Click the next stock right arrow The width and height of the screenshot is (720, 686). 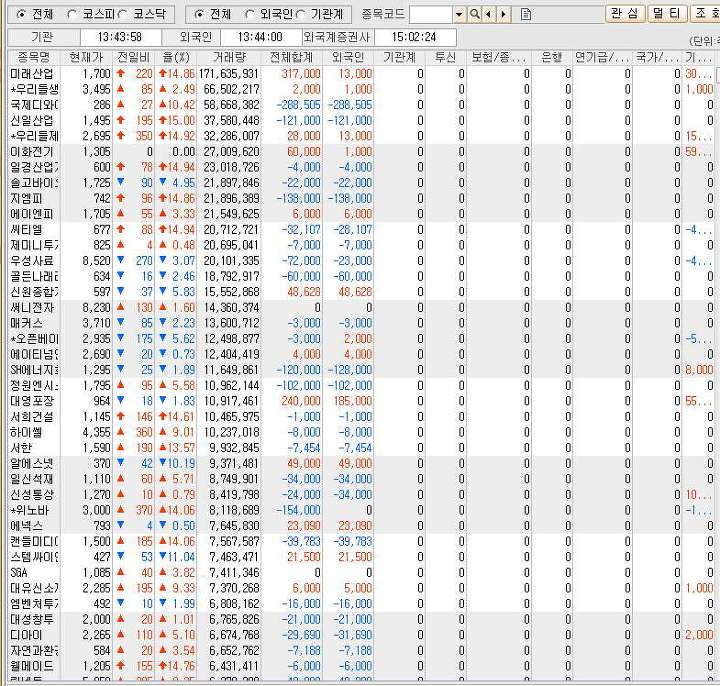click(x=504, y=15)
